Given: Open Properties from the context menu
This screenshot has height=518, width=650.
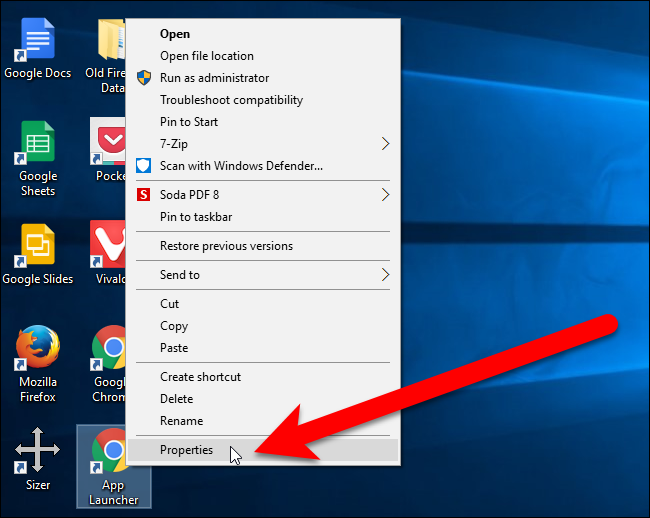Looking at the screenshot, I should point(263,450).
